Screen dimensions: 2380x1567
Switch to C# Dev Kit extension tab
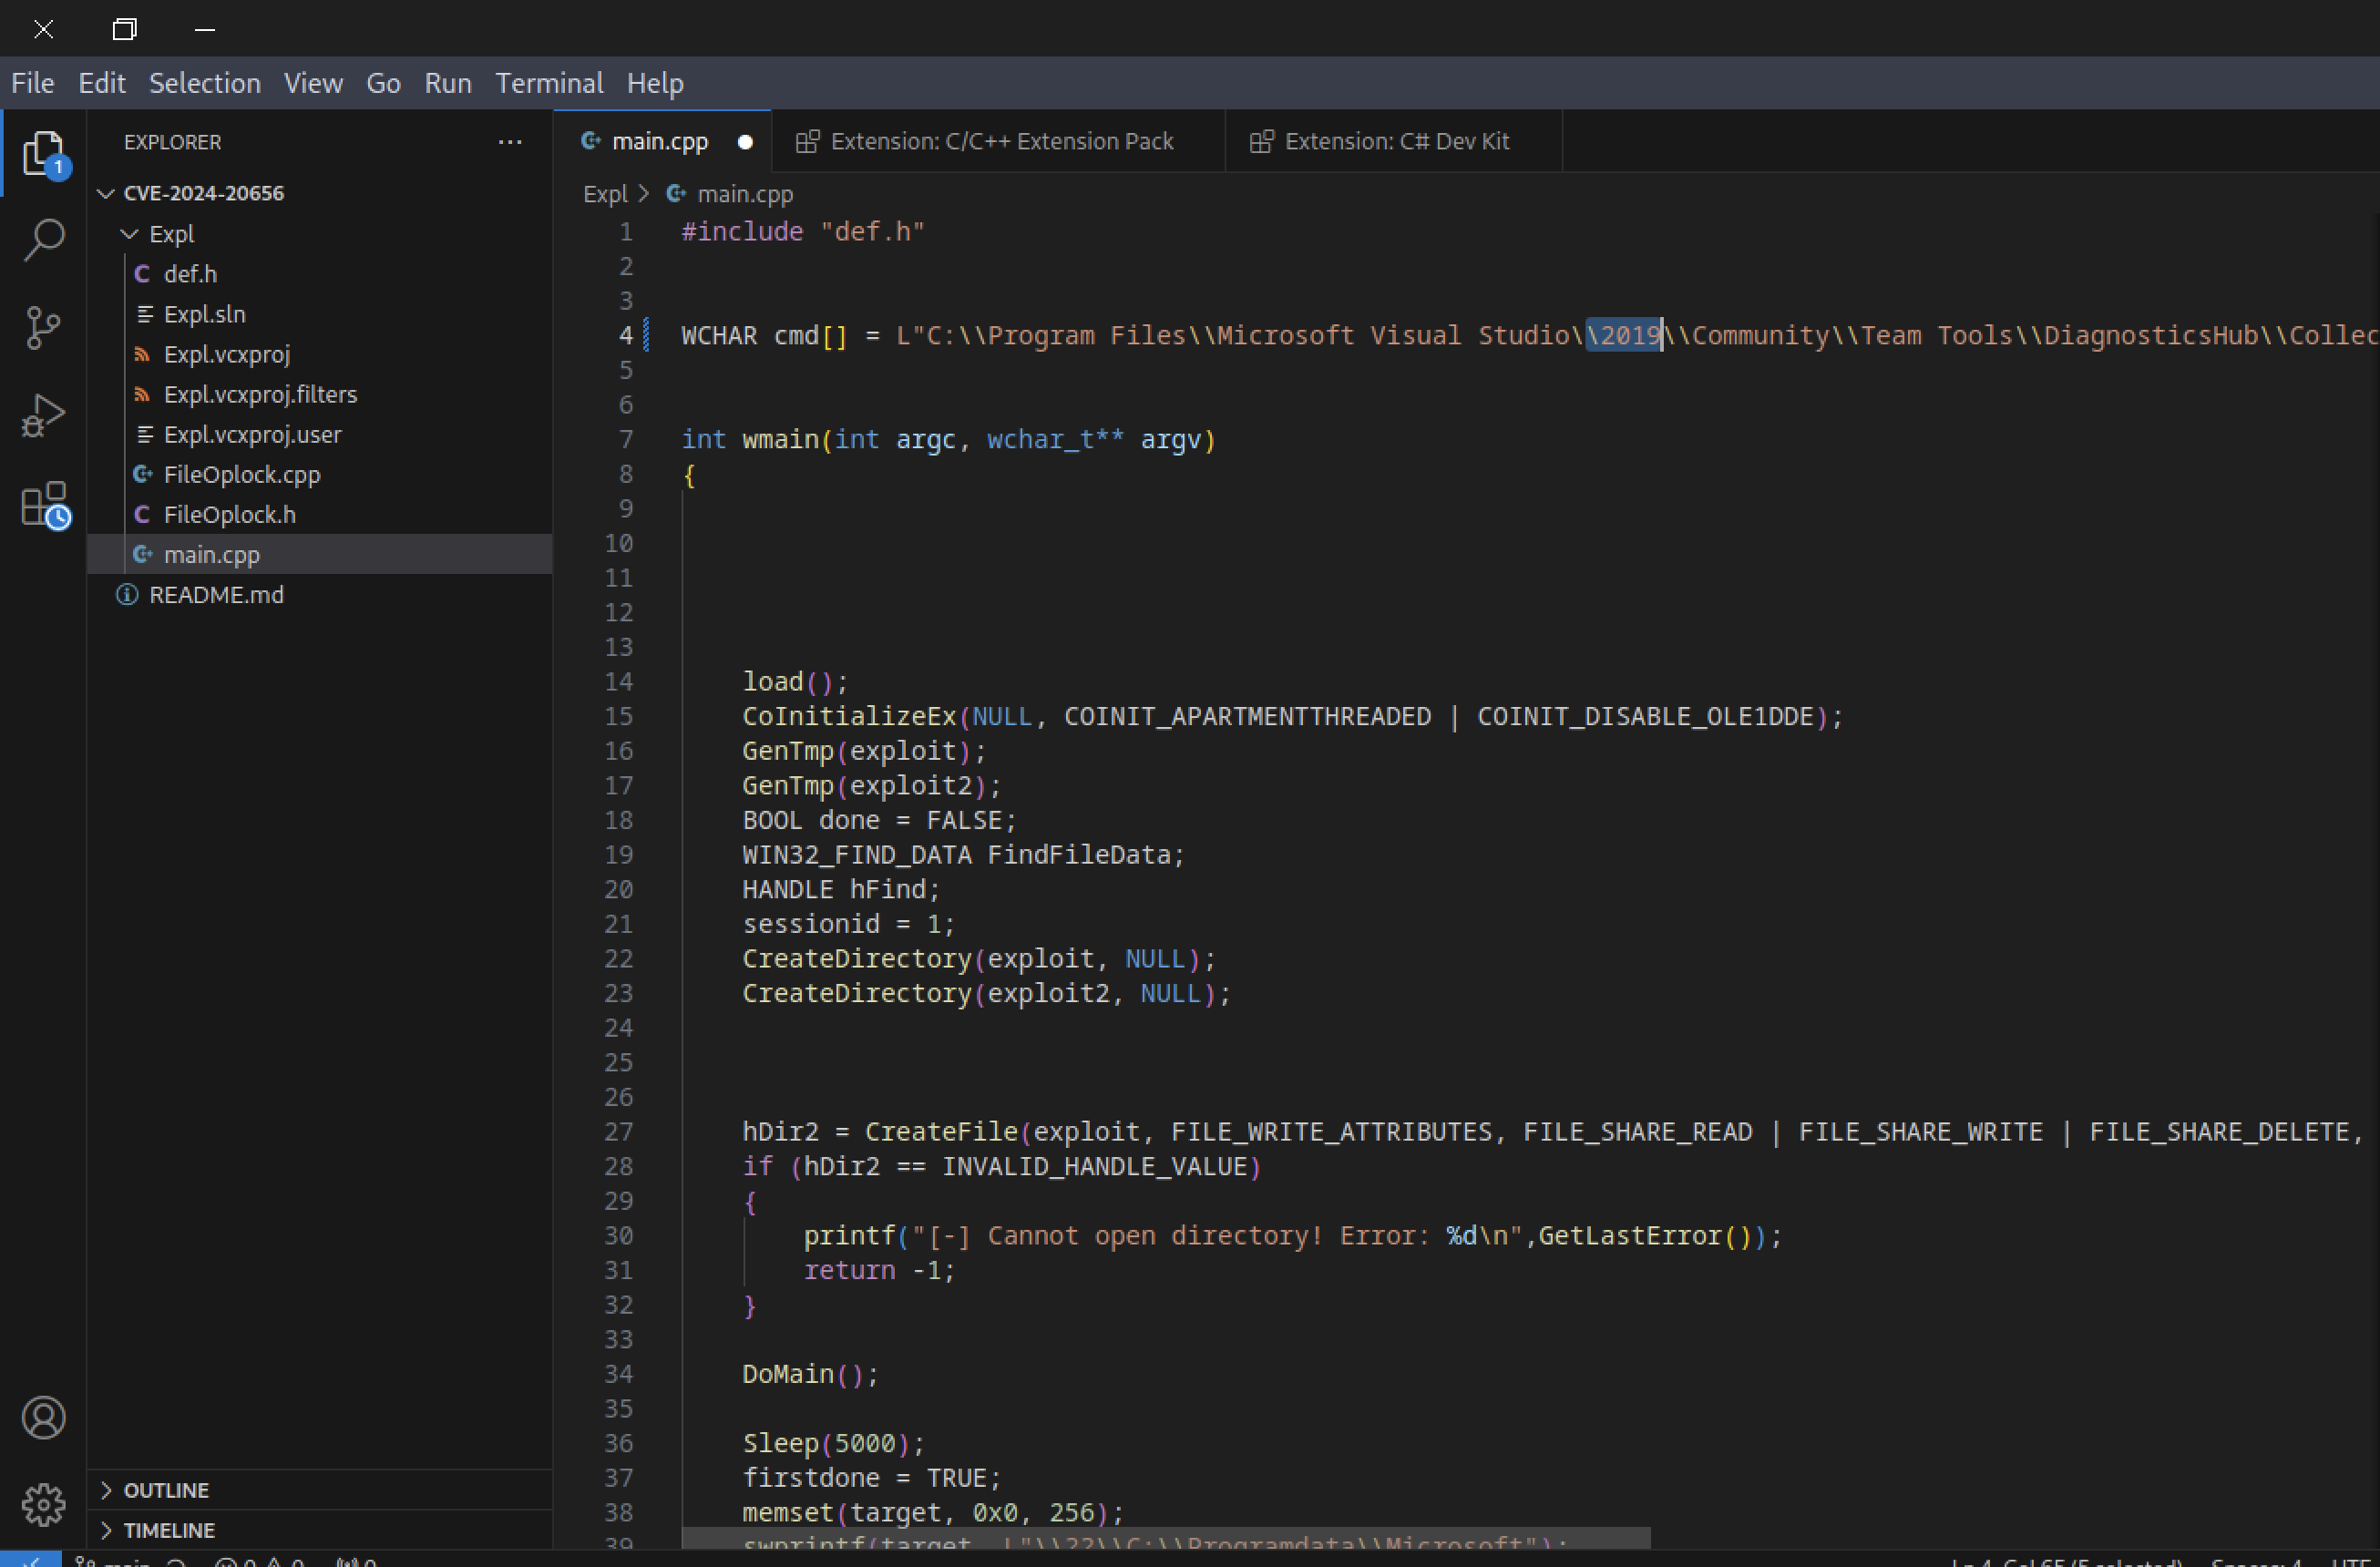point(1395,141)
